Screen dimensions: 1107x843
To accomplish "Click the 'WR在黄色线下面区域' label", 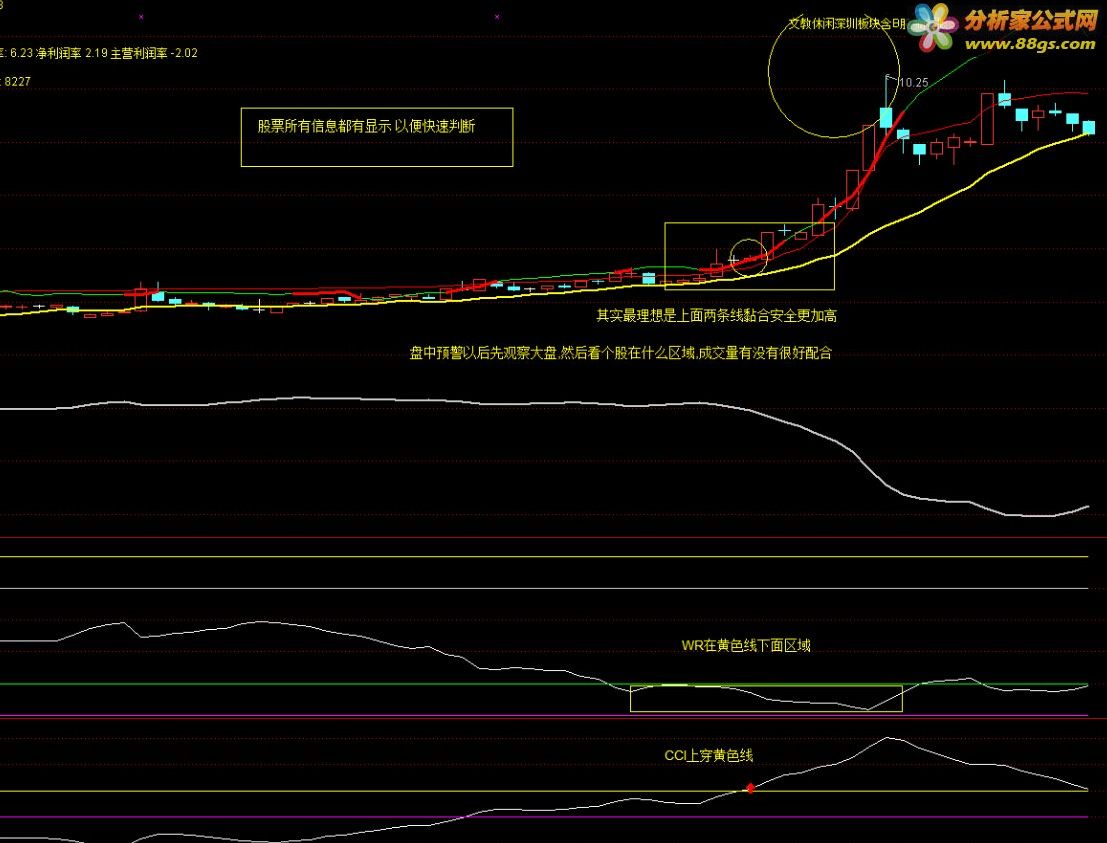I will pos(746,645).
